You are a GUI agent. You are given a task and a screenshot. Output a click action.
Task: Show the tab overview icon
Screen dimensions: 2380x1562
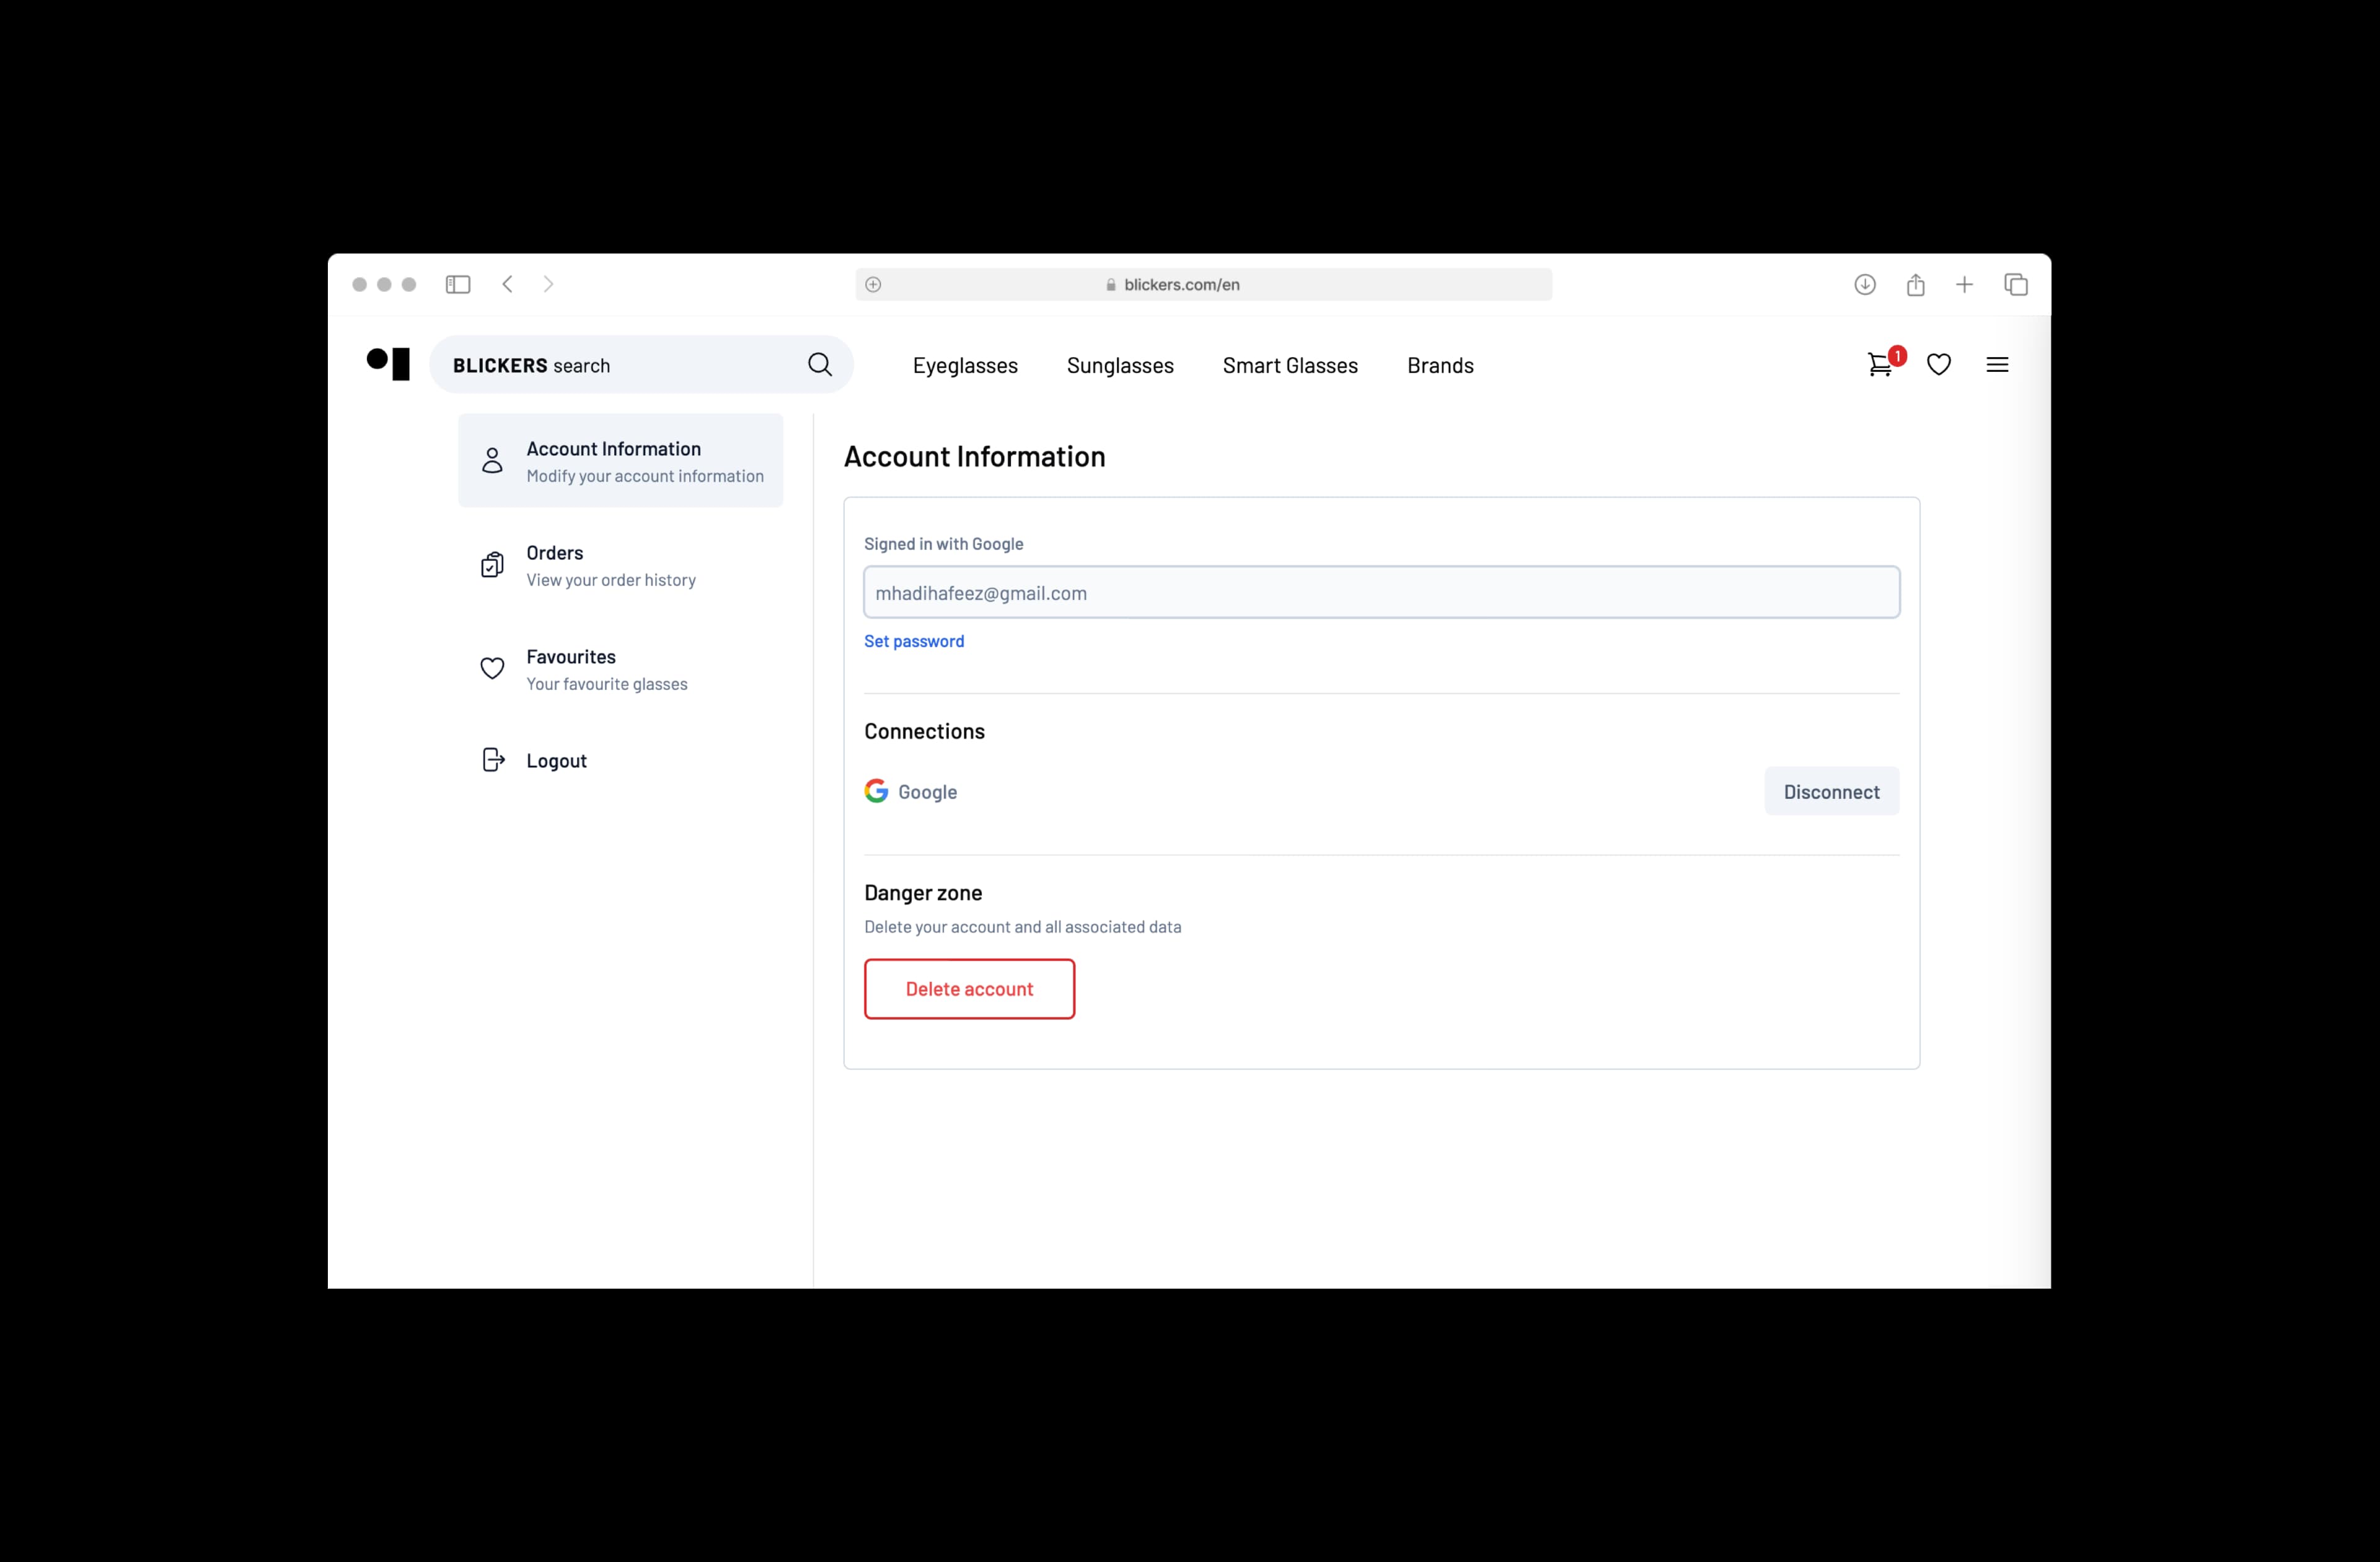(x=2016, y=285)
